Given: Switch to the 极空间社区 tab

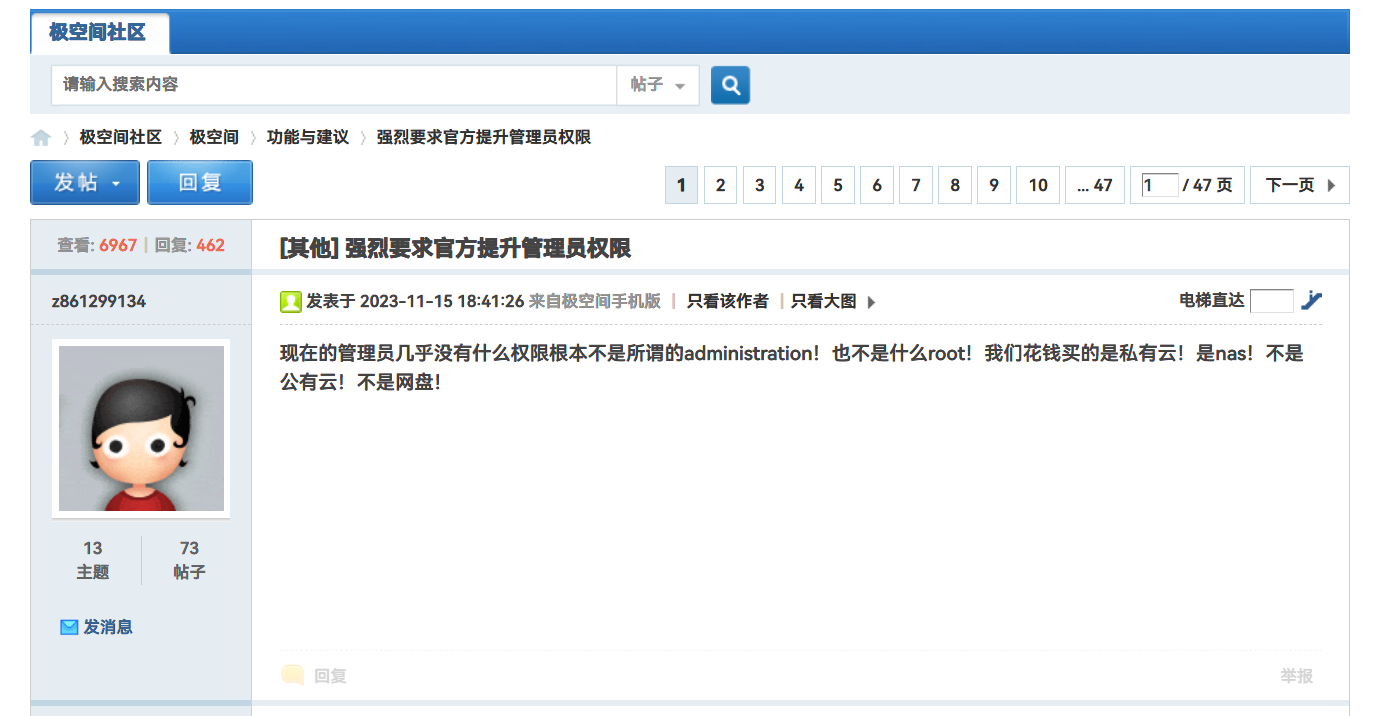Looking at the screenshot, I should (x=98, y=32).
